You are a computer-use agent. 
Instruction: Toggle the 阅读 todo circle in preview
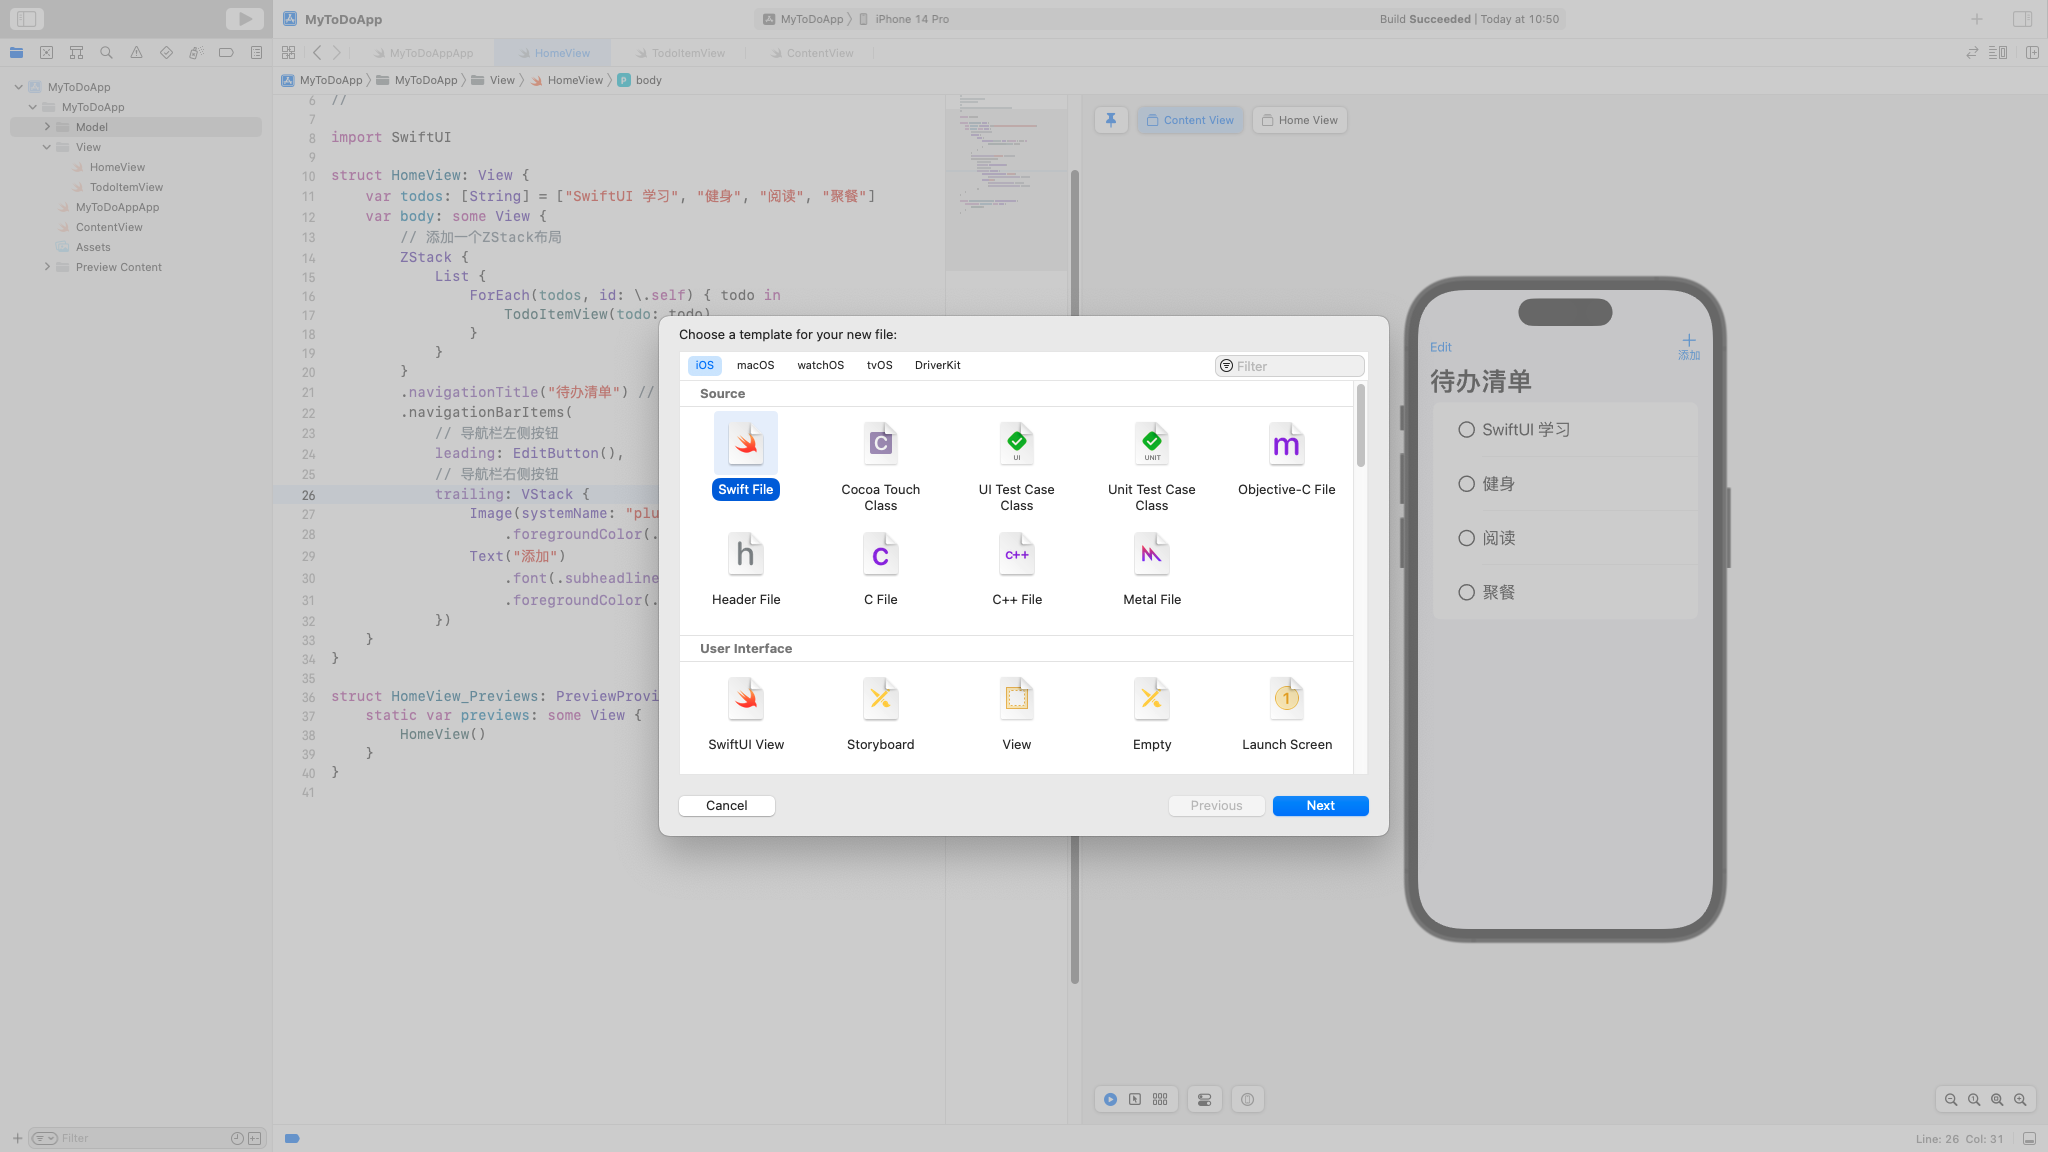click(1466, 538)
